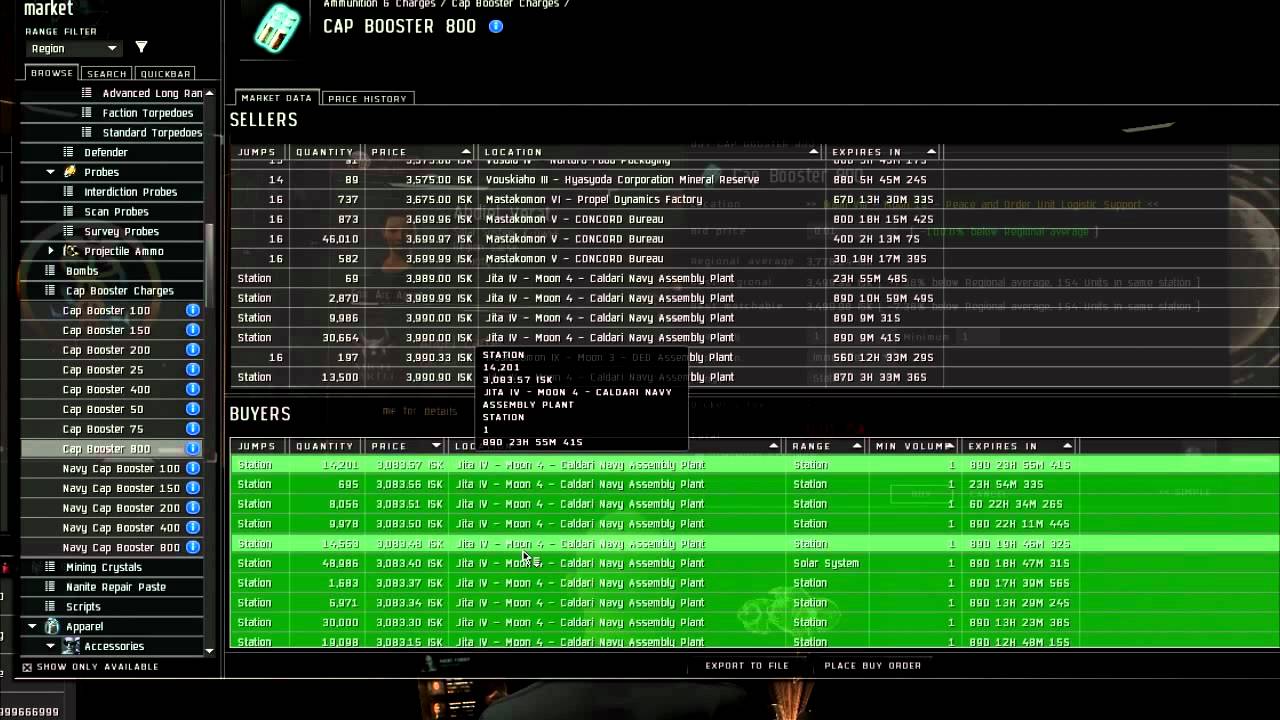This screenshot has width=1280, height=720.
Task: Select Interdiction Probes tree item
Action: 130,192
